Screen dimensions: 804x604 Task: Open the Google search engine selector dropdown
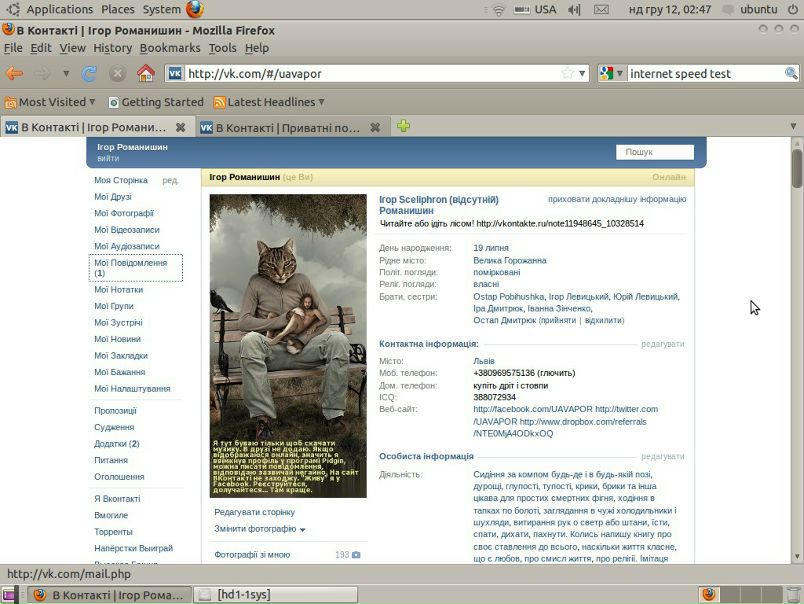(610, 73)
